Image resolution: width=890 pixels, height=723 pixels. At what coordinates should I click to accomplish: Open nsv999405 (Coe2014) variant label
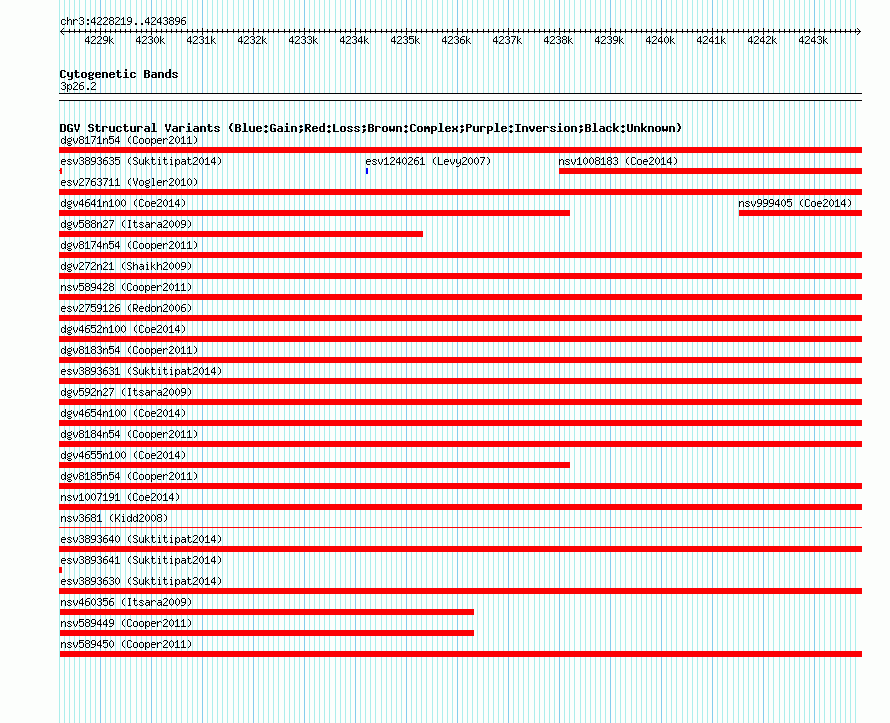pos(795,203)
